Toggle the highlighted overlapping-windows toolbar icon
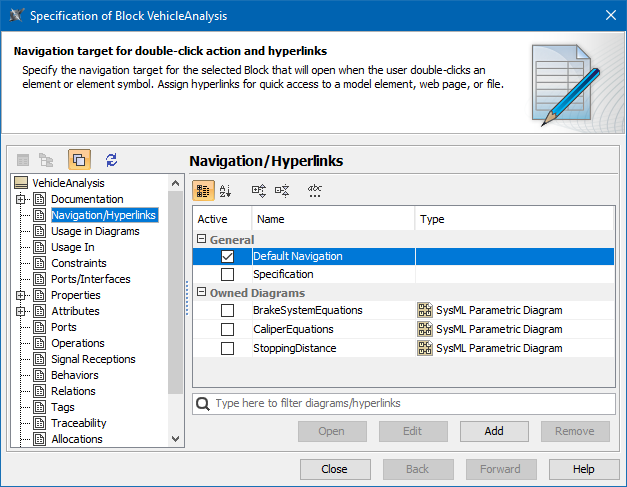The width and height of the screenshot is (627, 487). click(80, 160)
